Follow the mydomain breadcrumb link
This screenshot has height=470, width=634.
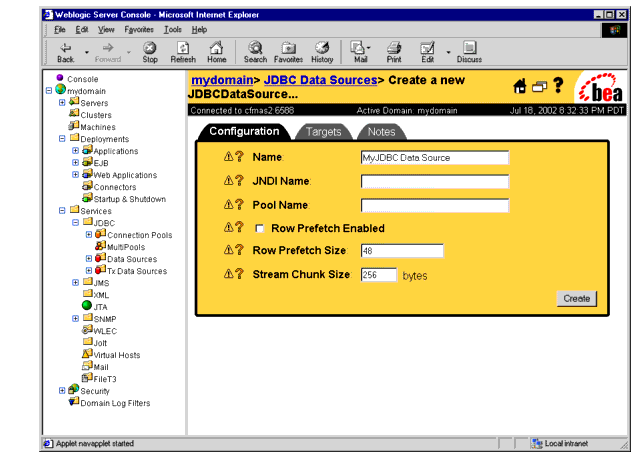pyautogui.click(x=222, y=80)
